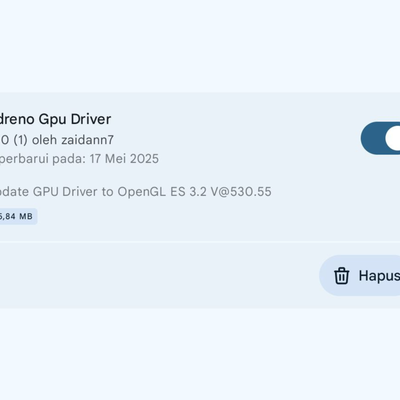Click the Hapus delete button

coord(360,276)
